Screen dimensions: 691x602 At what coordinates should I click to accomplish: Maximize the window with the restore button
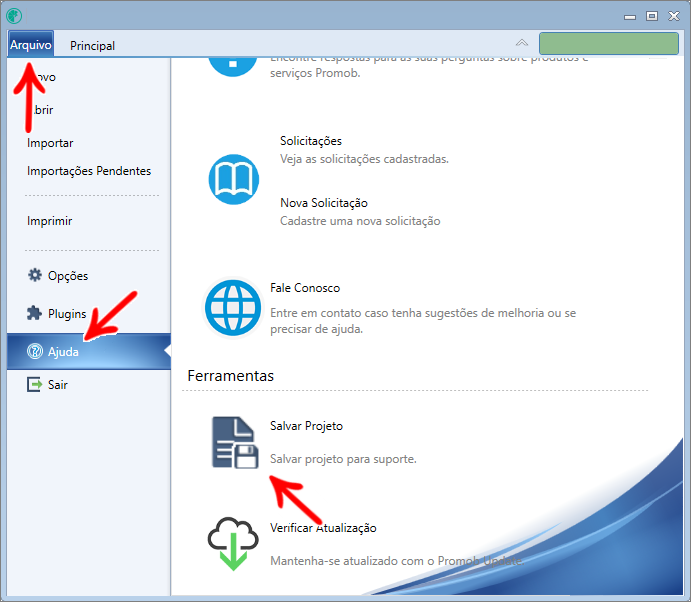tap(652, 16)
